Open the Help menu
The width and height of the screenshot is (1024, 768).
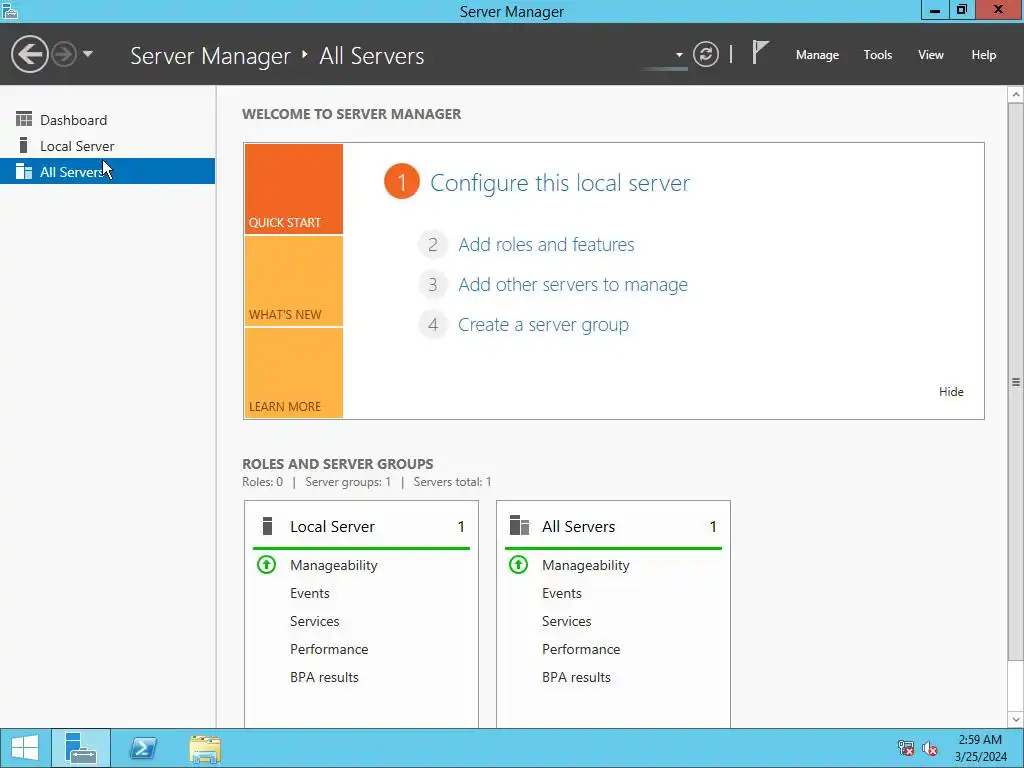tap(984, 55)
